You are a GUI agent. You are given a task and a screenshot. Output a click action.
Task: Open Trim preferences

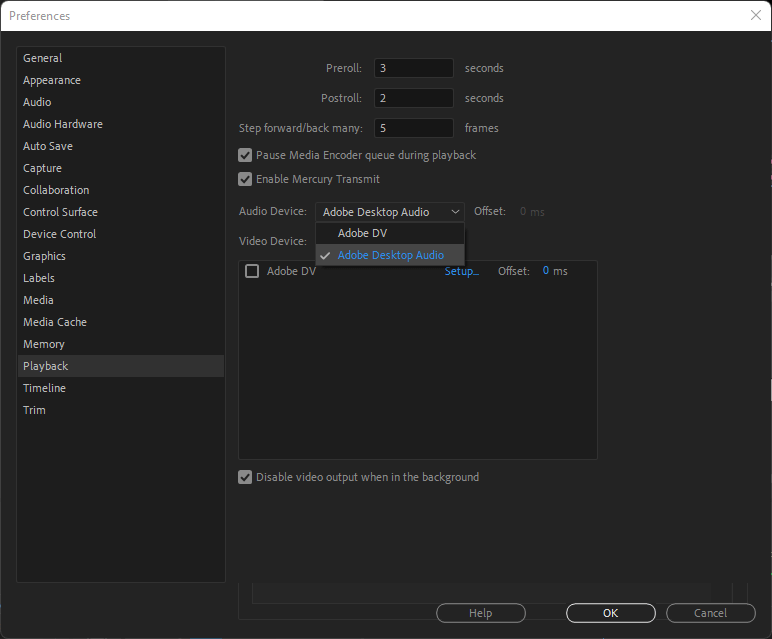[x=121, y=410]
